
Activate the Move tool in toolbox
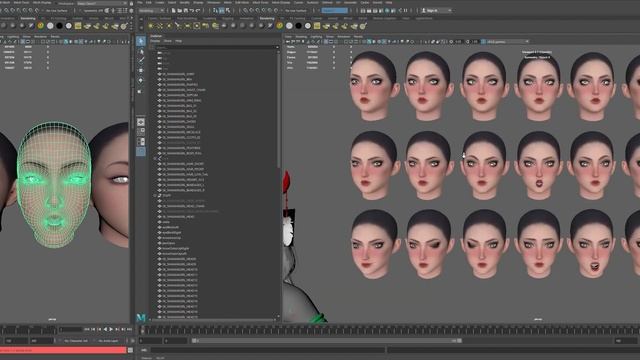coord(141,70)
